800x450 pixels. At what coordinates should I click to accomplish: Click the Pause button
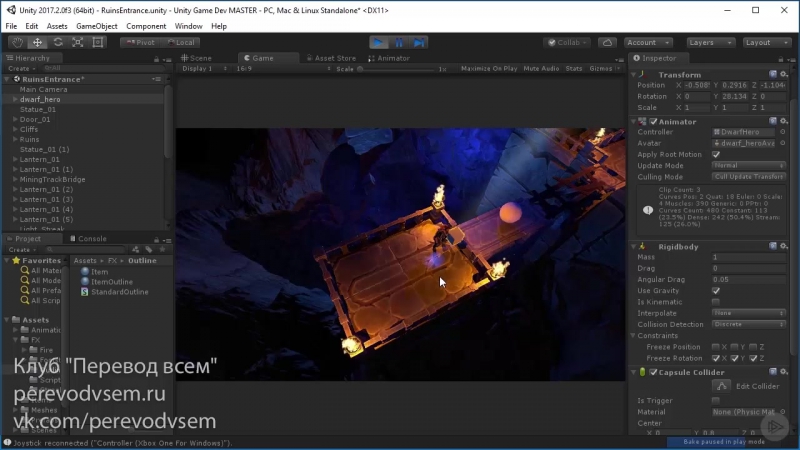coord(398,42)
